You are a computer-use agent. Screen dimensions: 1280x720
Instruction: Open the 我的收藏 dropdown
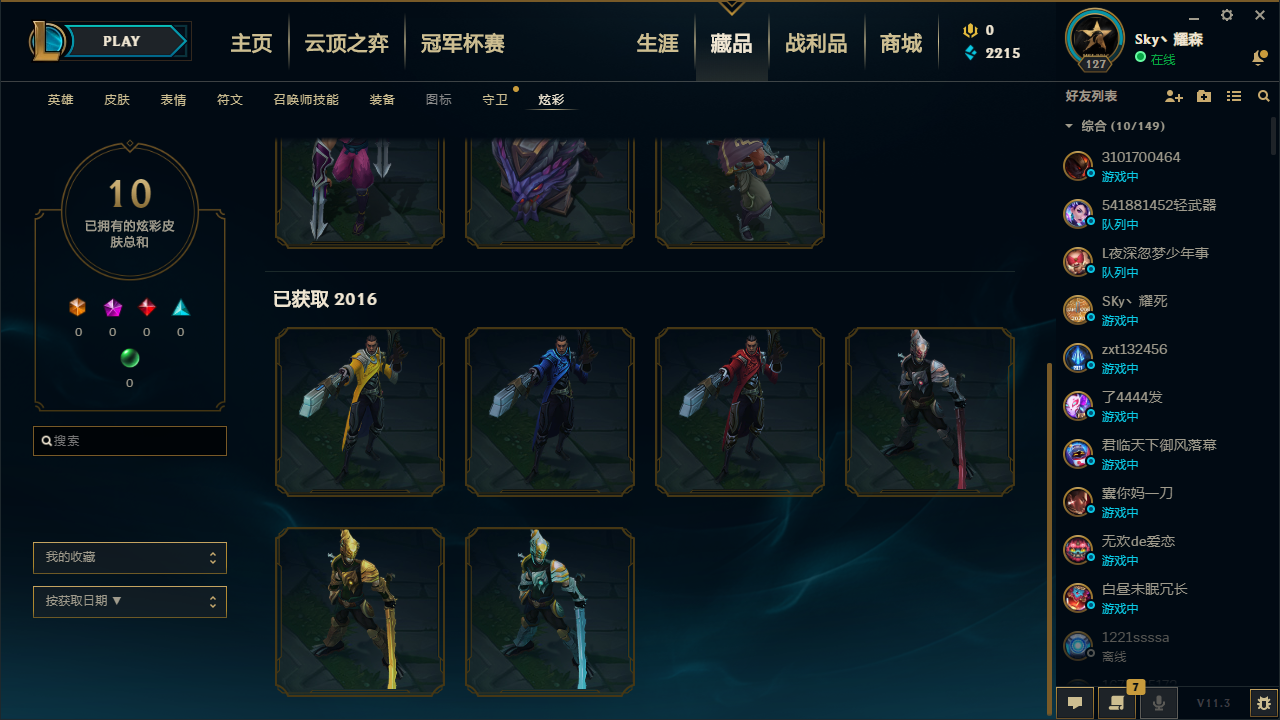130,558
